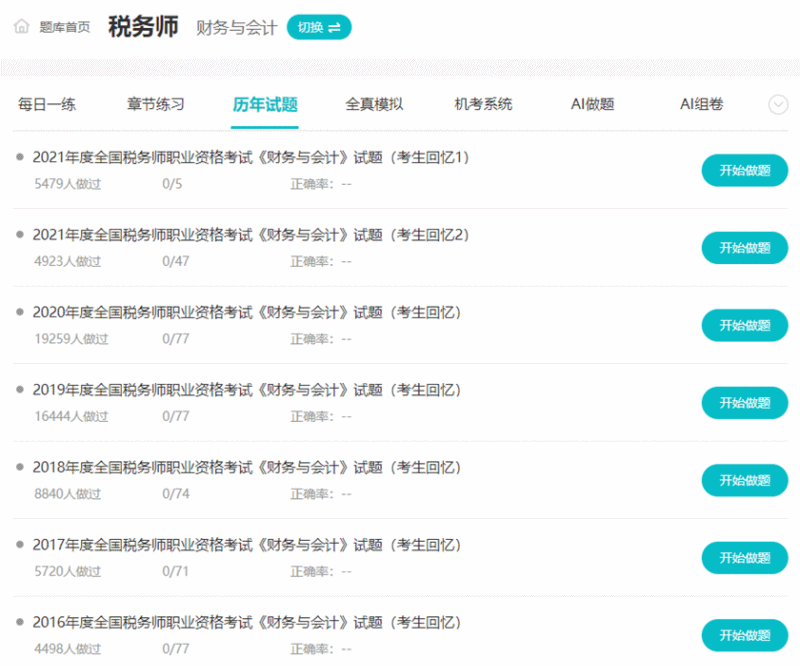Expand more tabs with the circled chevron
This screenshot has height=666, width=800.
tap(778, 105)
